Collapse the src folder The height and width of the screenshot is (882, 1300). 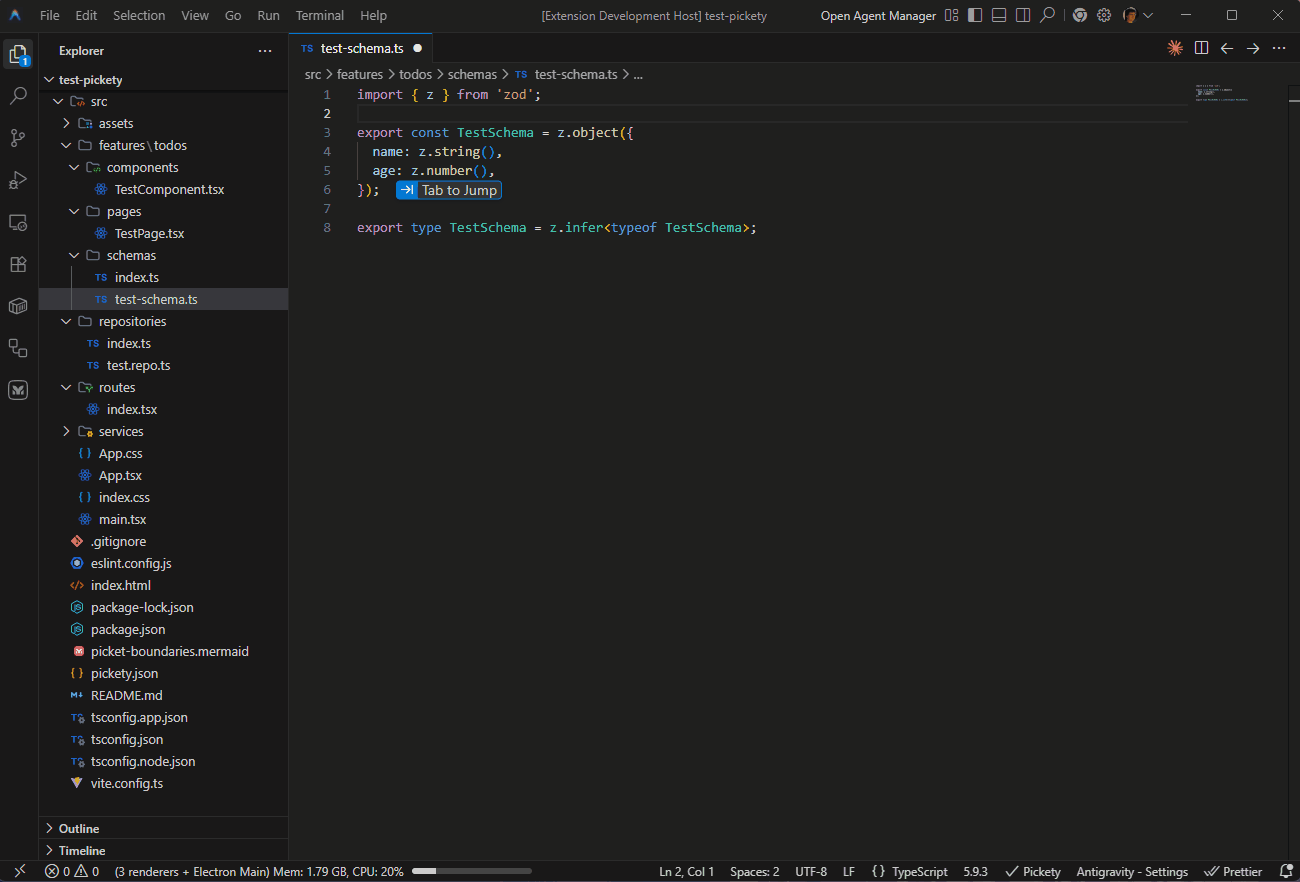click(x=58, y=101)
